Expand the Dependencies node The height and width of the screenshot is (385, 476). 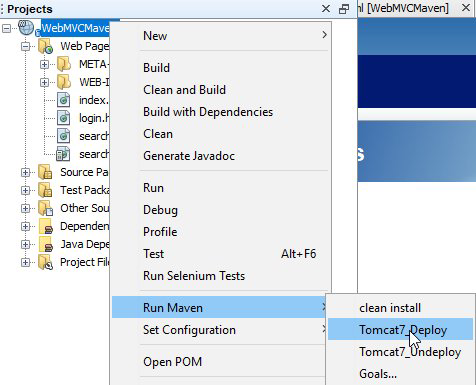tap(25, 227)
